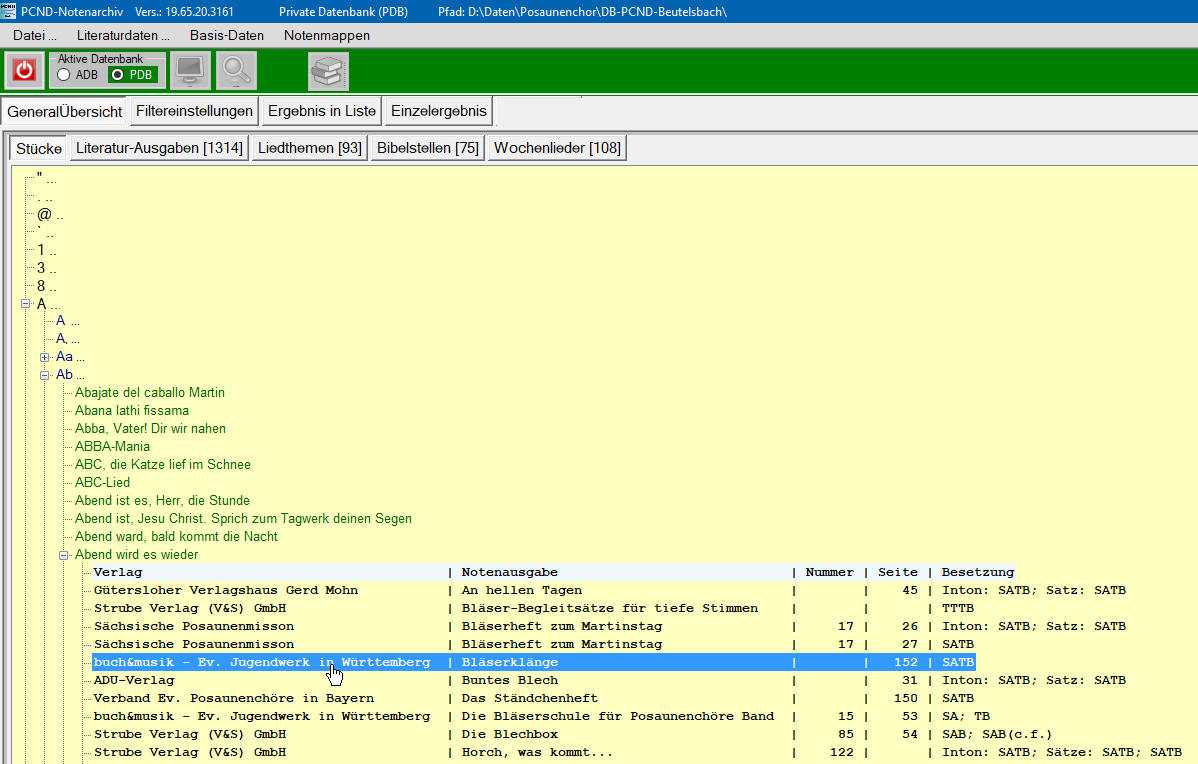
Task: Collapse the 'A ..' top-level tree node
Action: (x=26, y=304)
